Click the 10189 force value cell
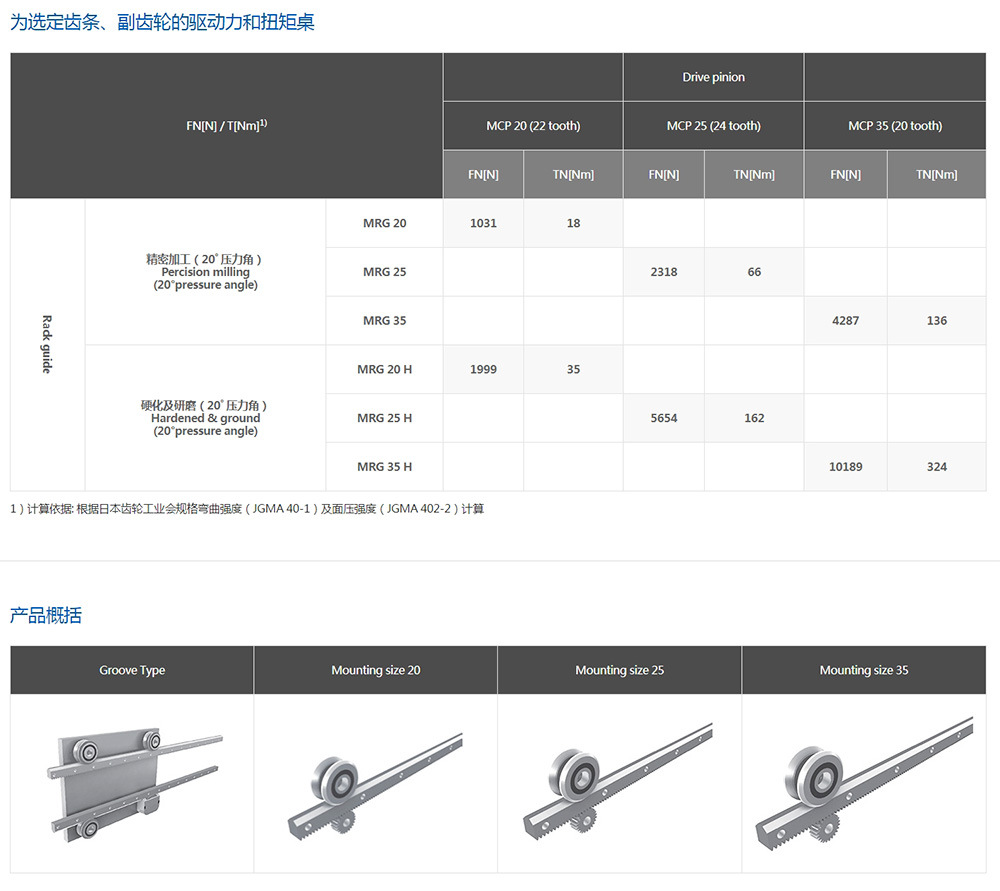Viewport: 1000px width, 891px height. point(845,467)
